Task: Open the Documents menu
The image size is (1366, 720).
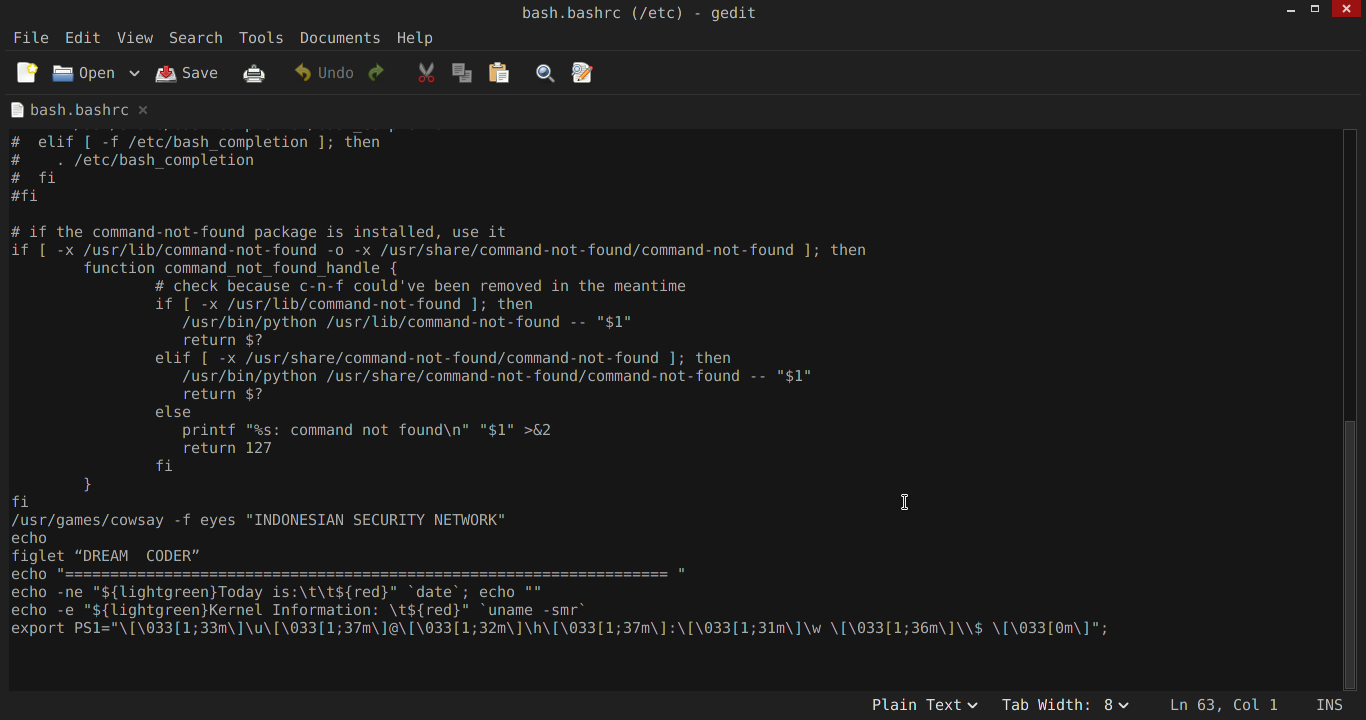Action: coord(339,37)
